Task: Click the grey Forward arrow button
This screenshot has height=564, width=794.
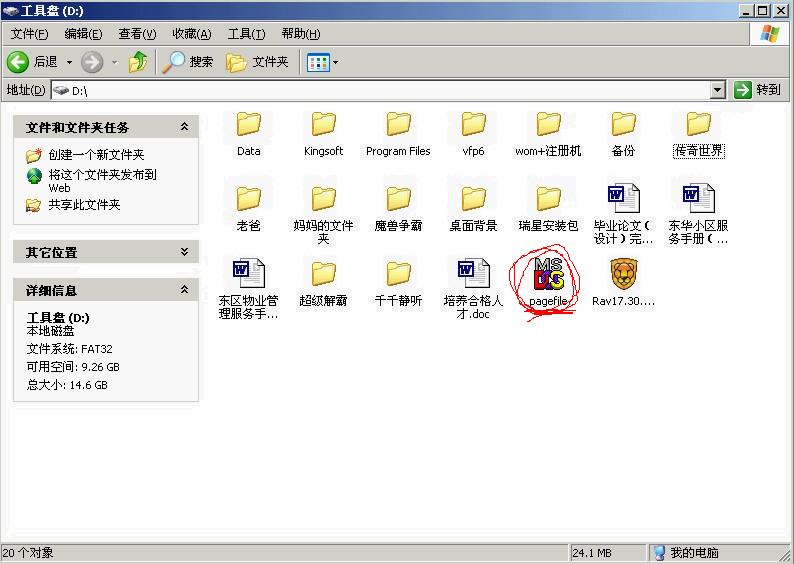Action: coord(92,62)
